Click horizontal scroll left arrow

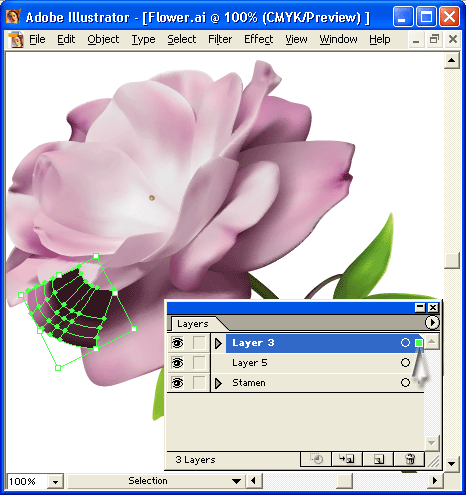pos(254,481)
